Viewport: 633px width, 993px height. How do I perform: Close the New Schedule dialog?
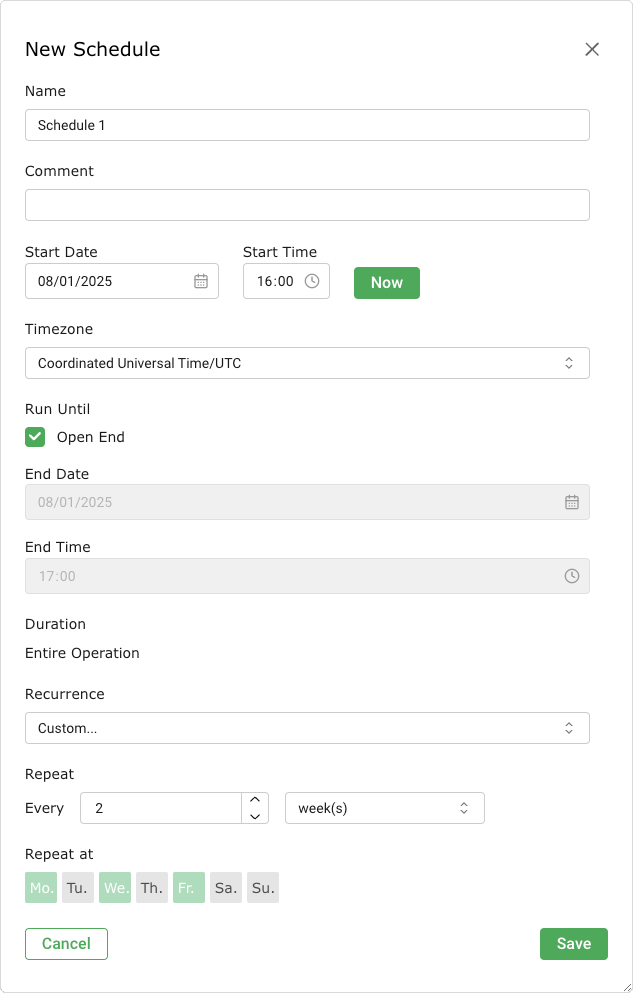pos(592,49)
